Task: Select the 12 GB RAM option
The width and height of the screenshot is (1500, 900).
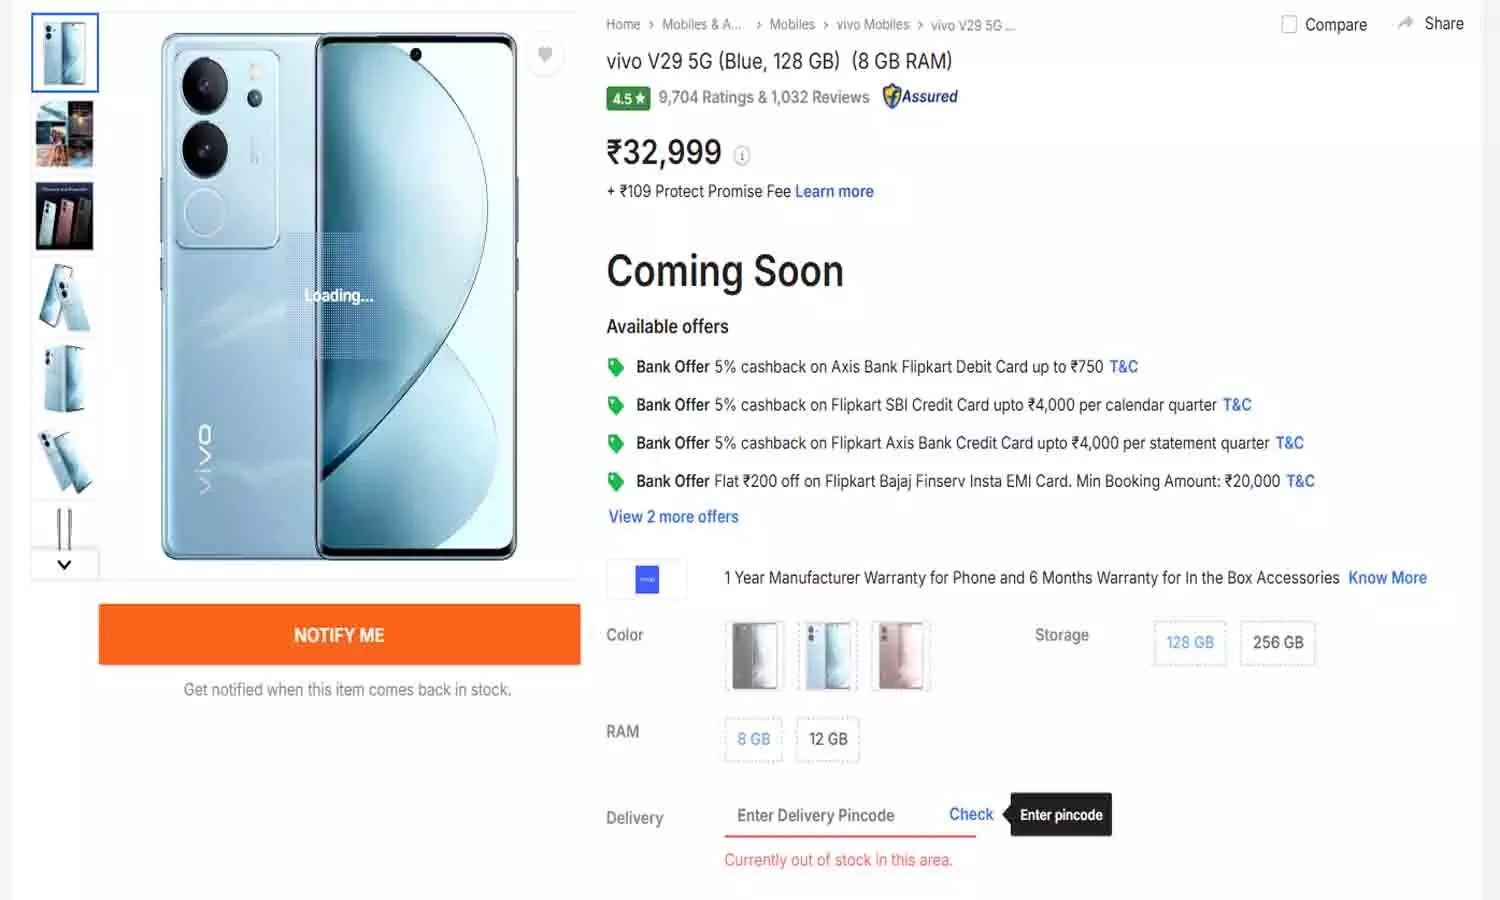Action: coord(827,740)
